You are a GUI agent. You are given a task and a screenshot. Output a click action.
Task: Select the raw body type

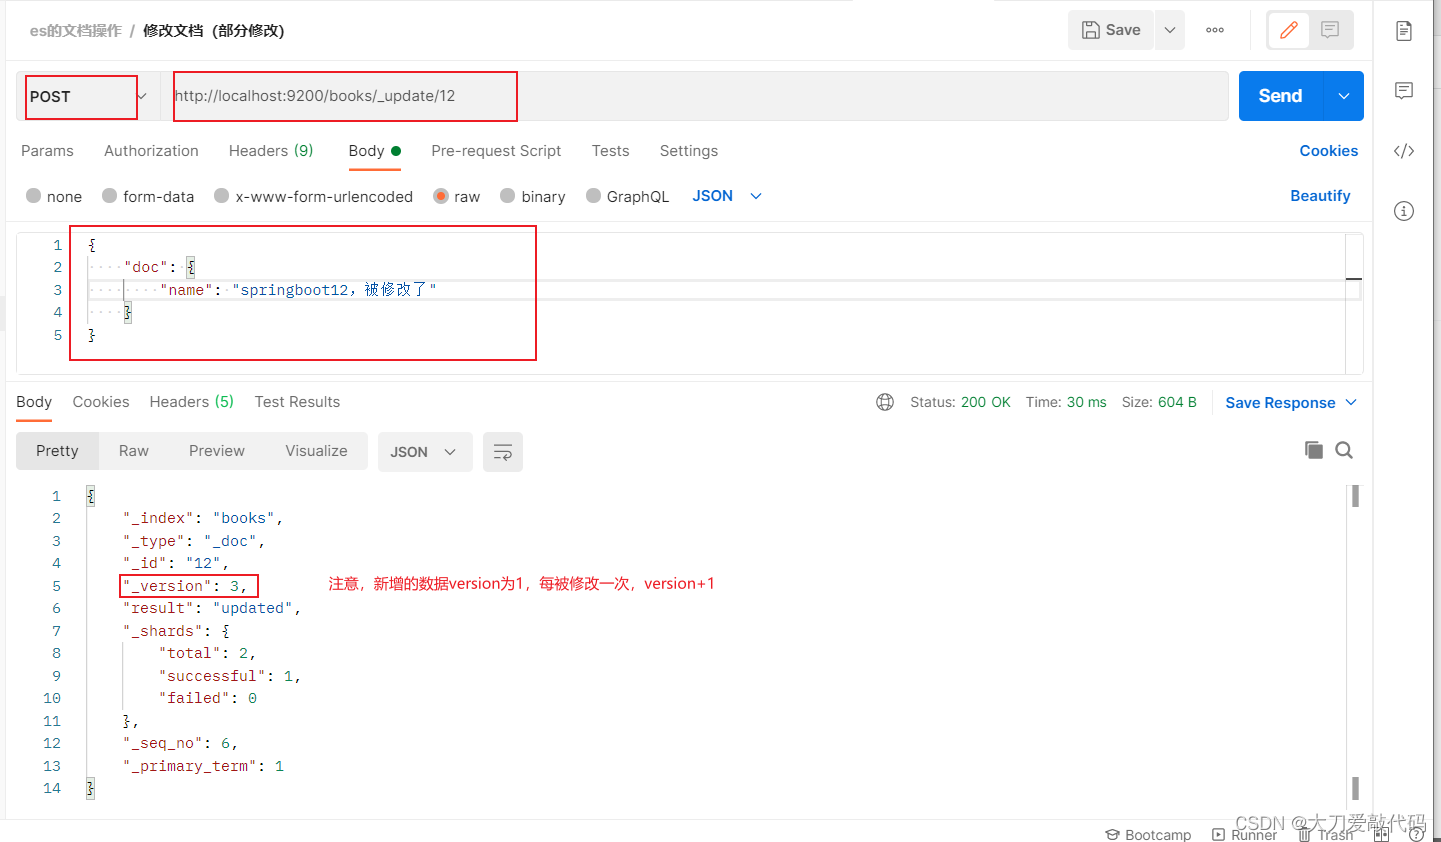[x=457, y=196]
